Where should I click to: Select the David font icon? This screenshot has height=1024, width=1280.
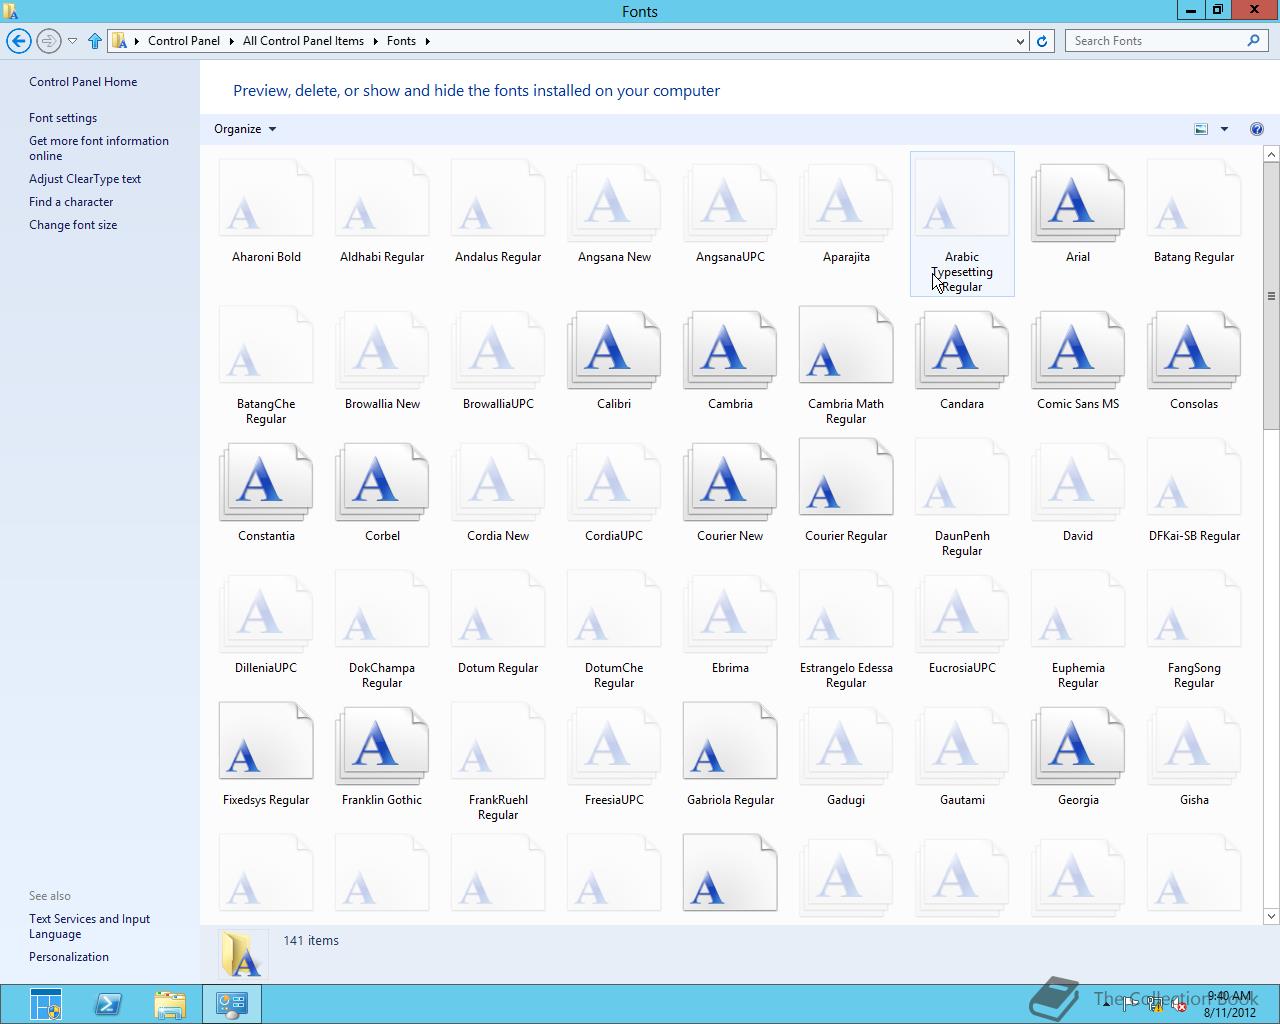1078,479
